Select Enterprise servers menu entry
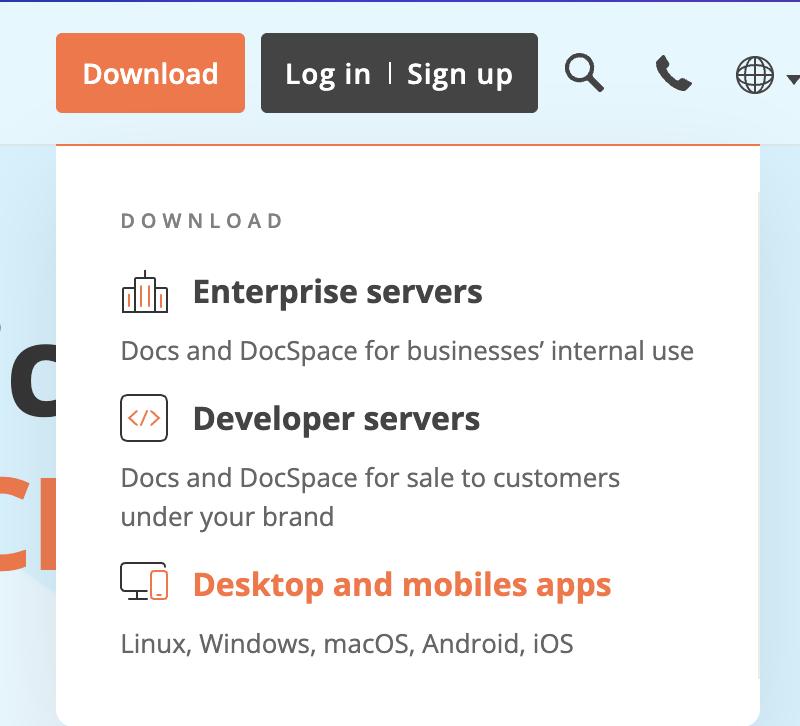This screenshot has width=800, height=726. click(338, 291)
